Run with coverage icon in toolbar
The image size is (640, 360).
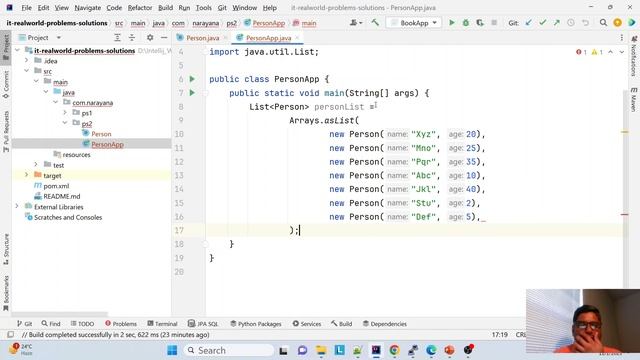(480, 23)
